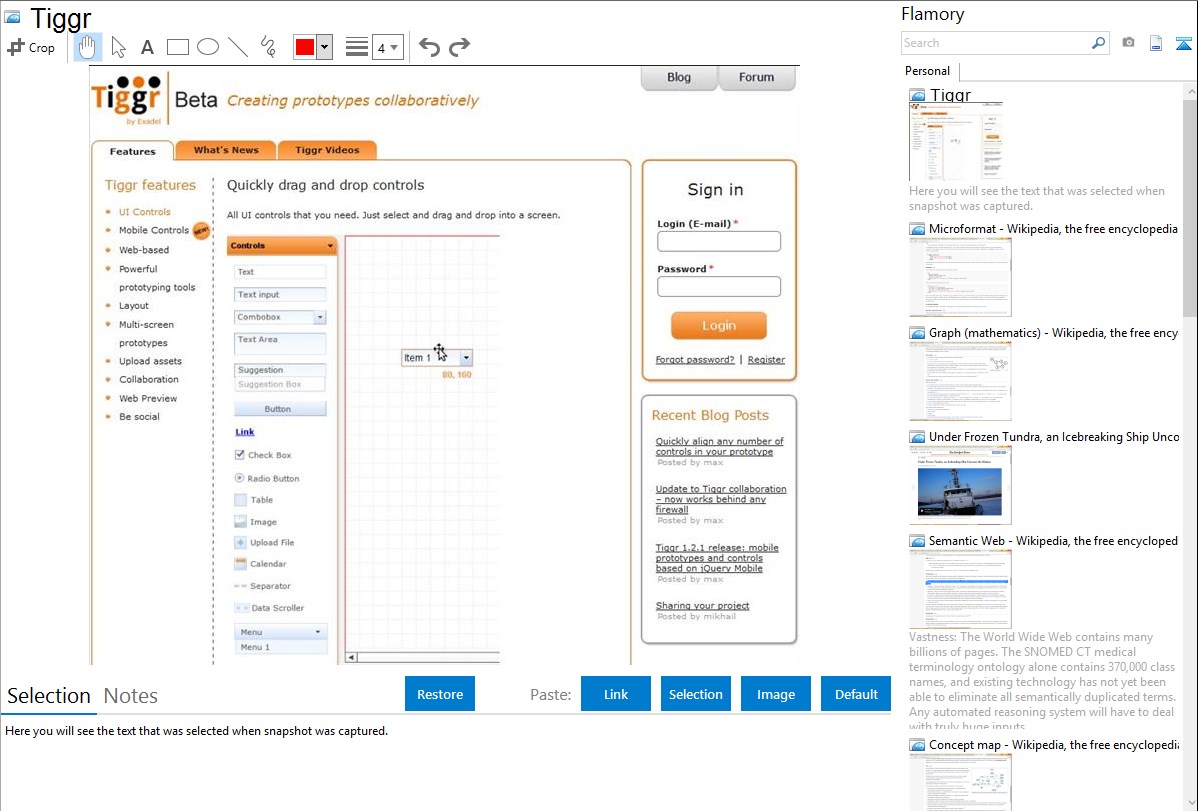Undo the last annotation
This screenshot has height=811, width=1198.
429,47
